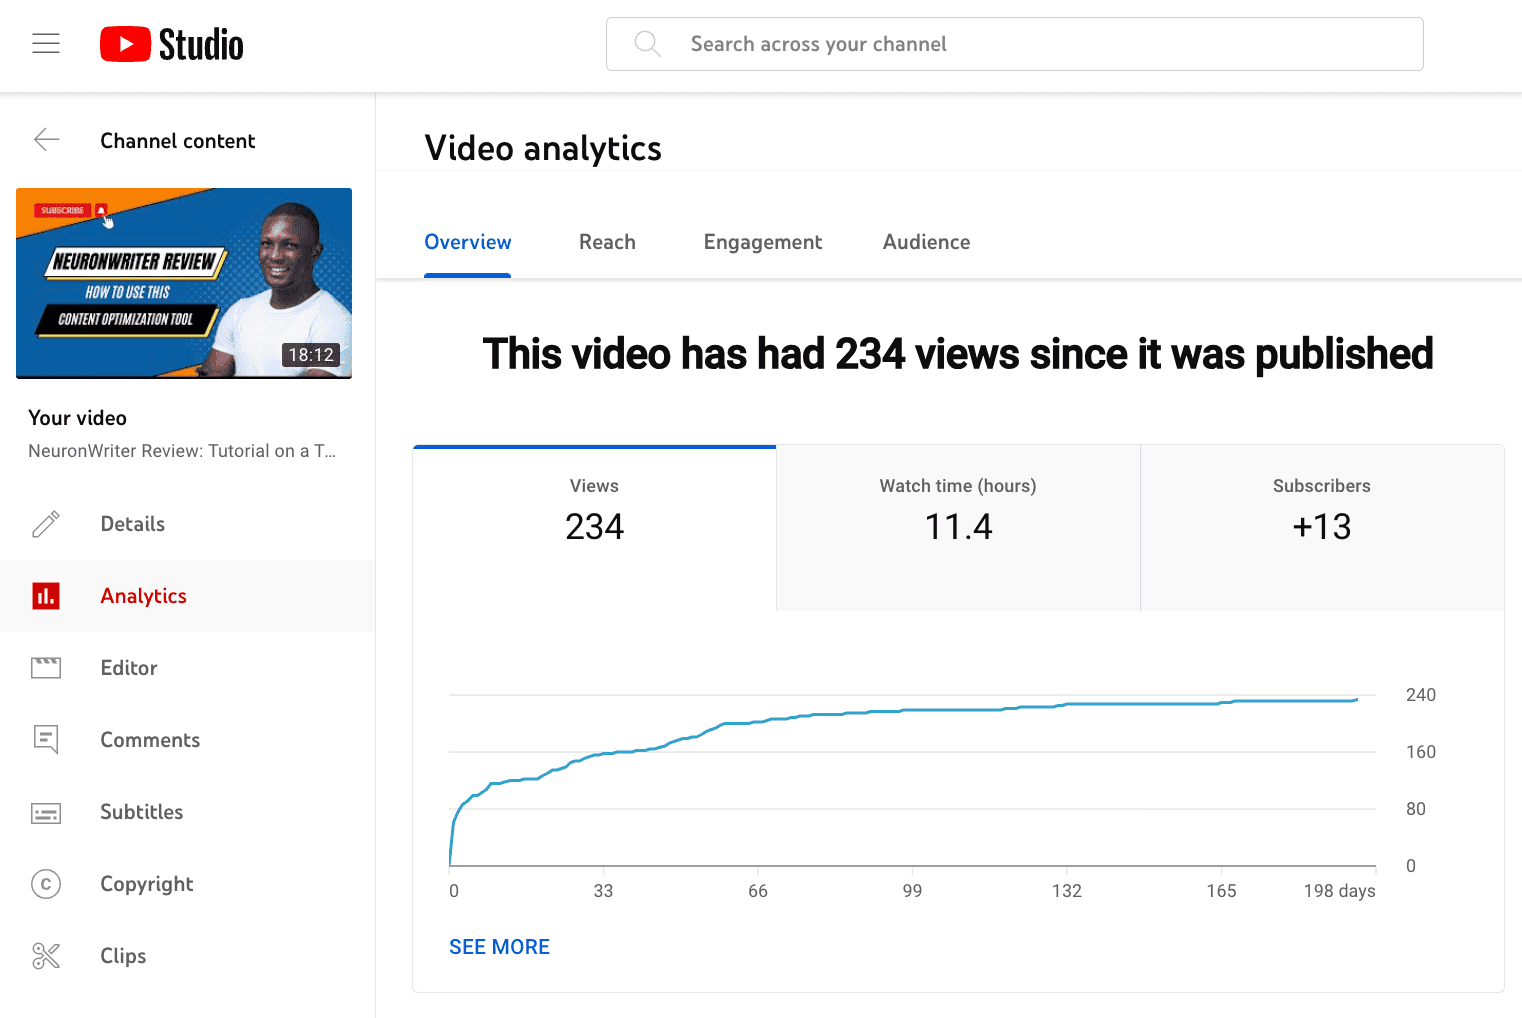Open the Comments icon in sidebar
Image resolution: width=1522 pixels, height=1018 pixels.
pos(46,739)
